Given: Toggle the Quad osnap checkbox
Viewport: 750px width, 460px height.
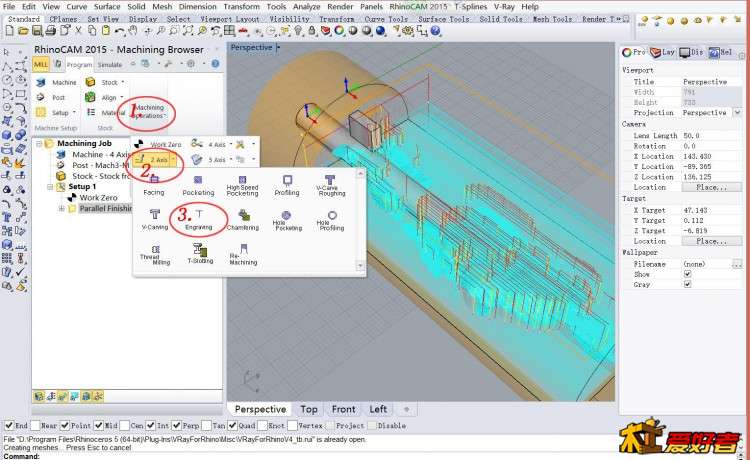Looking at the screenshot, I should tap(232, 425).
